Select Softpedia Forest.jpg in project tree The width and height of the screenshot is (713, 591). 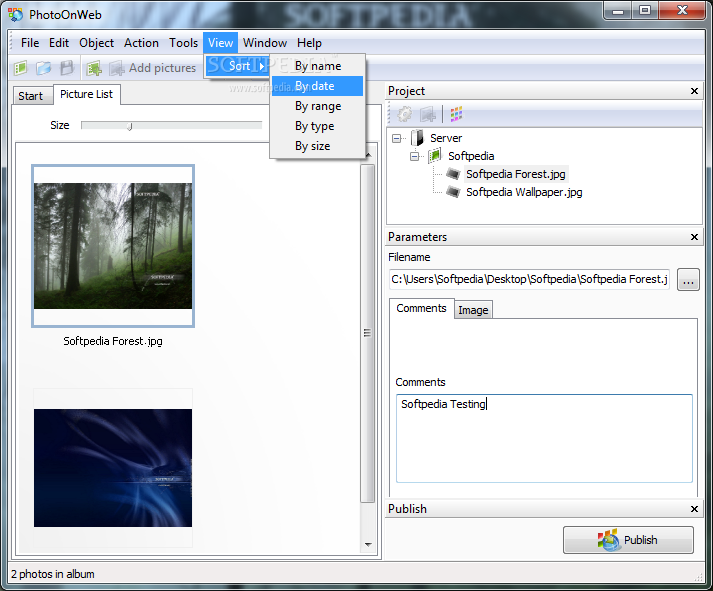tap(516, 174)
